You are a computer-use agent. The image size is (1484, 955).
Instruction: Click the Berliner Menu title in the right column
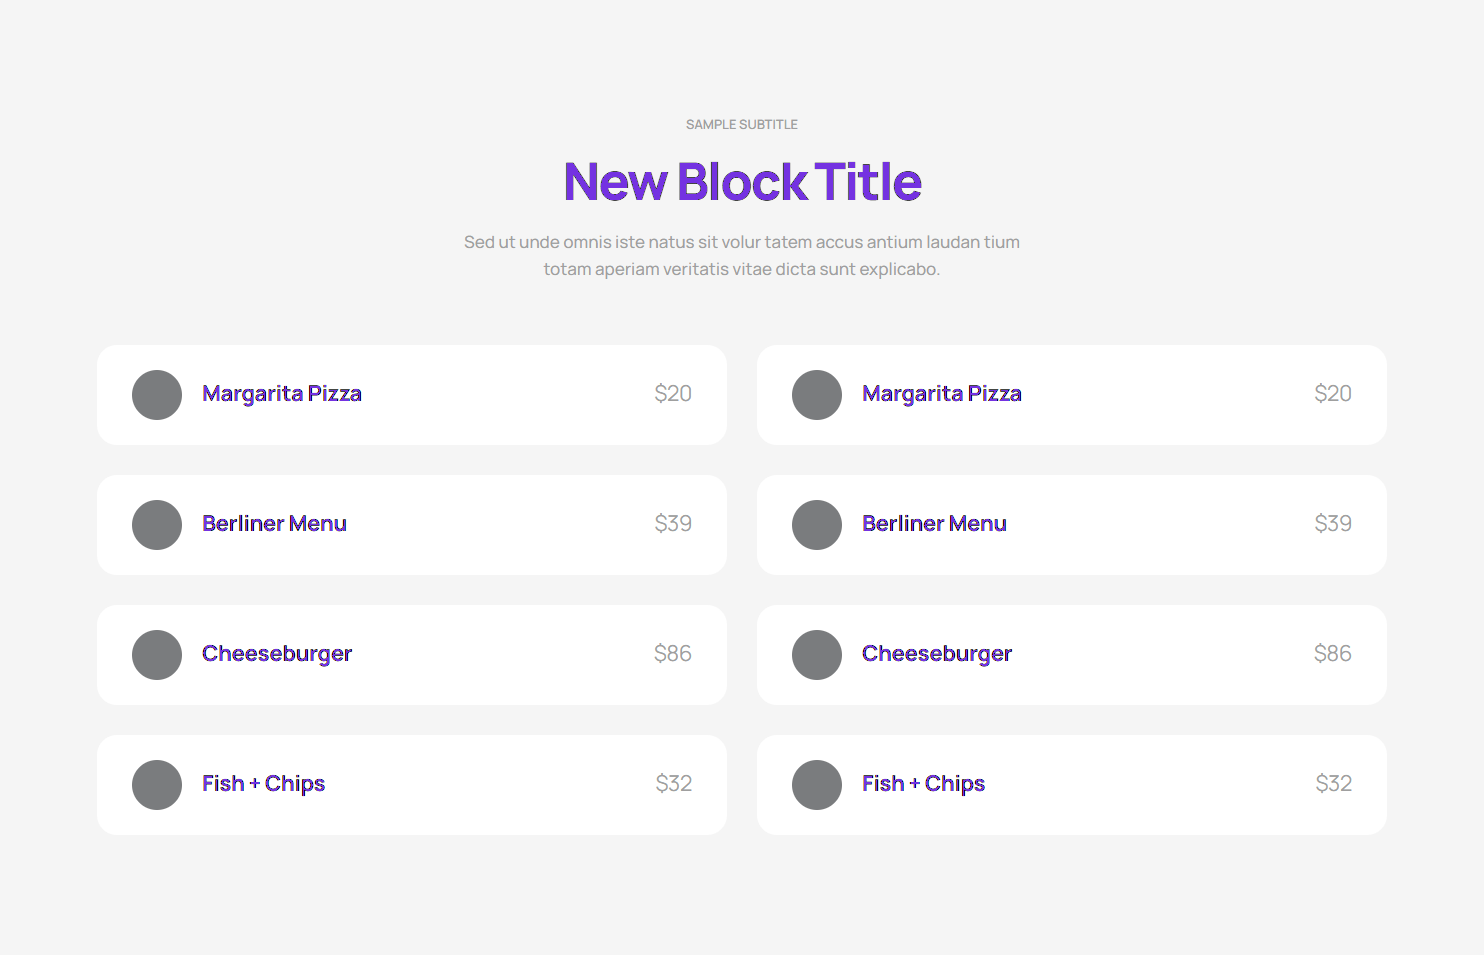[934, 524]
